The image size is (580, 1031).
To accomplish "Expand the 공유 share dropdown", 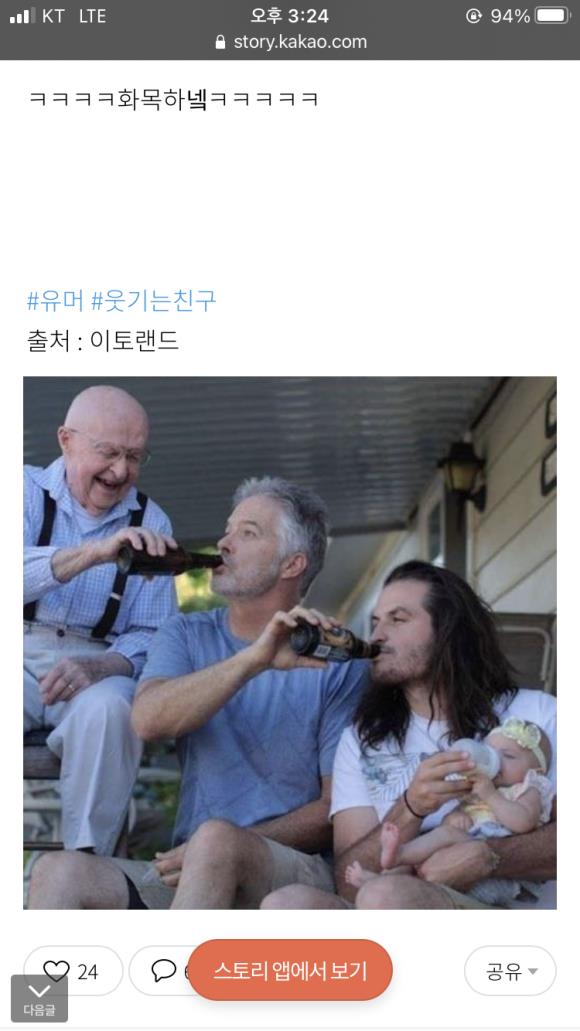I will (x=510, y=971).
